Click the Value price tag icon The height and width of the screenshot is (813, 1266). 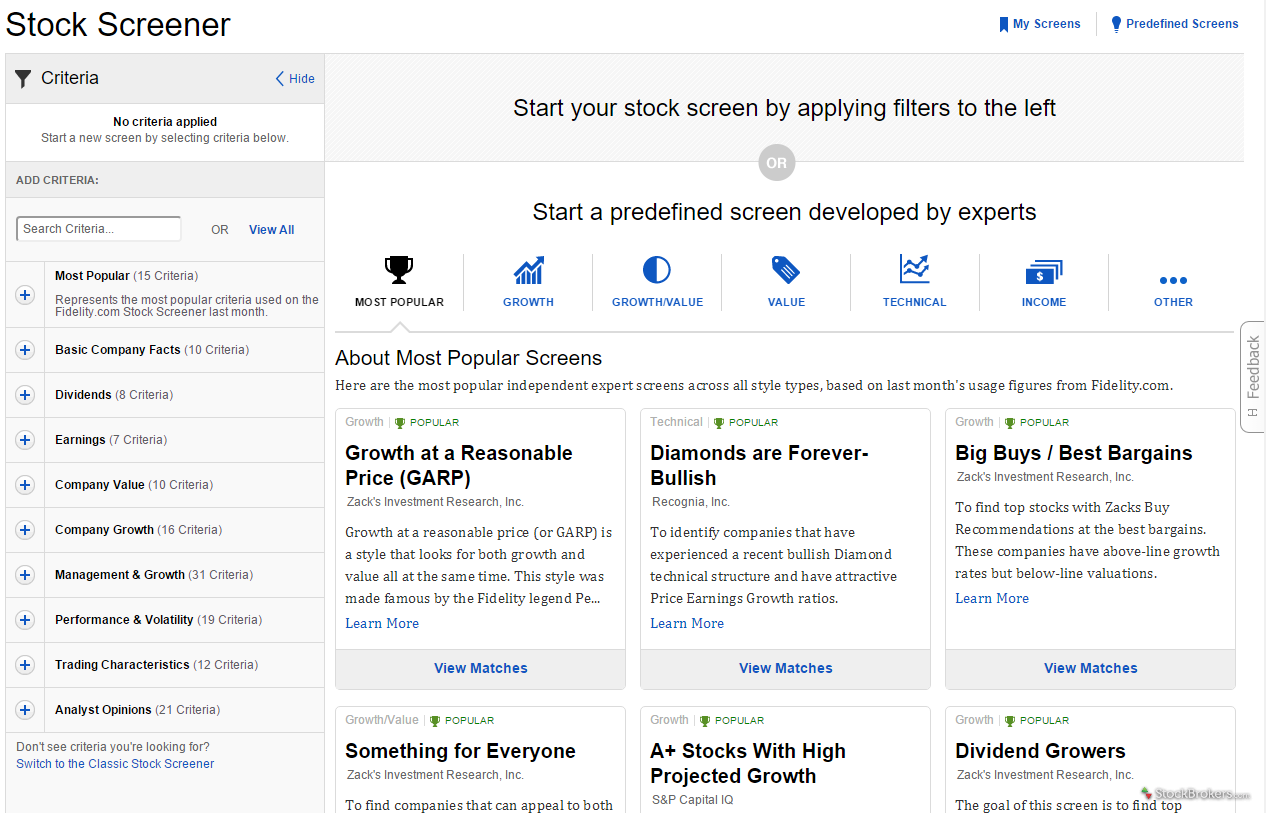[x=786, y=270]
